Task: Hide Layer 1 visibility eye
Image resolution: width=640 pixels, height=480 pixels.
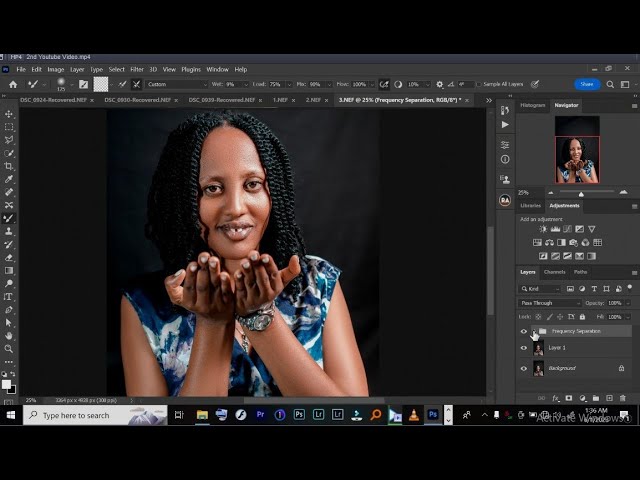Action: click(524, 348)
